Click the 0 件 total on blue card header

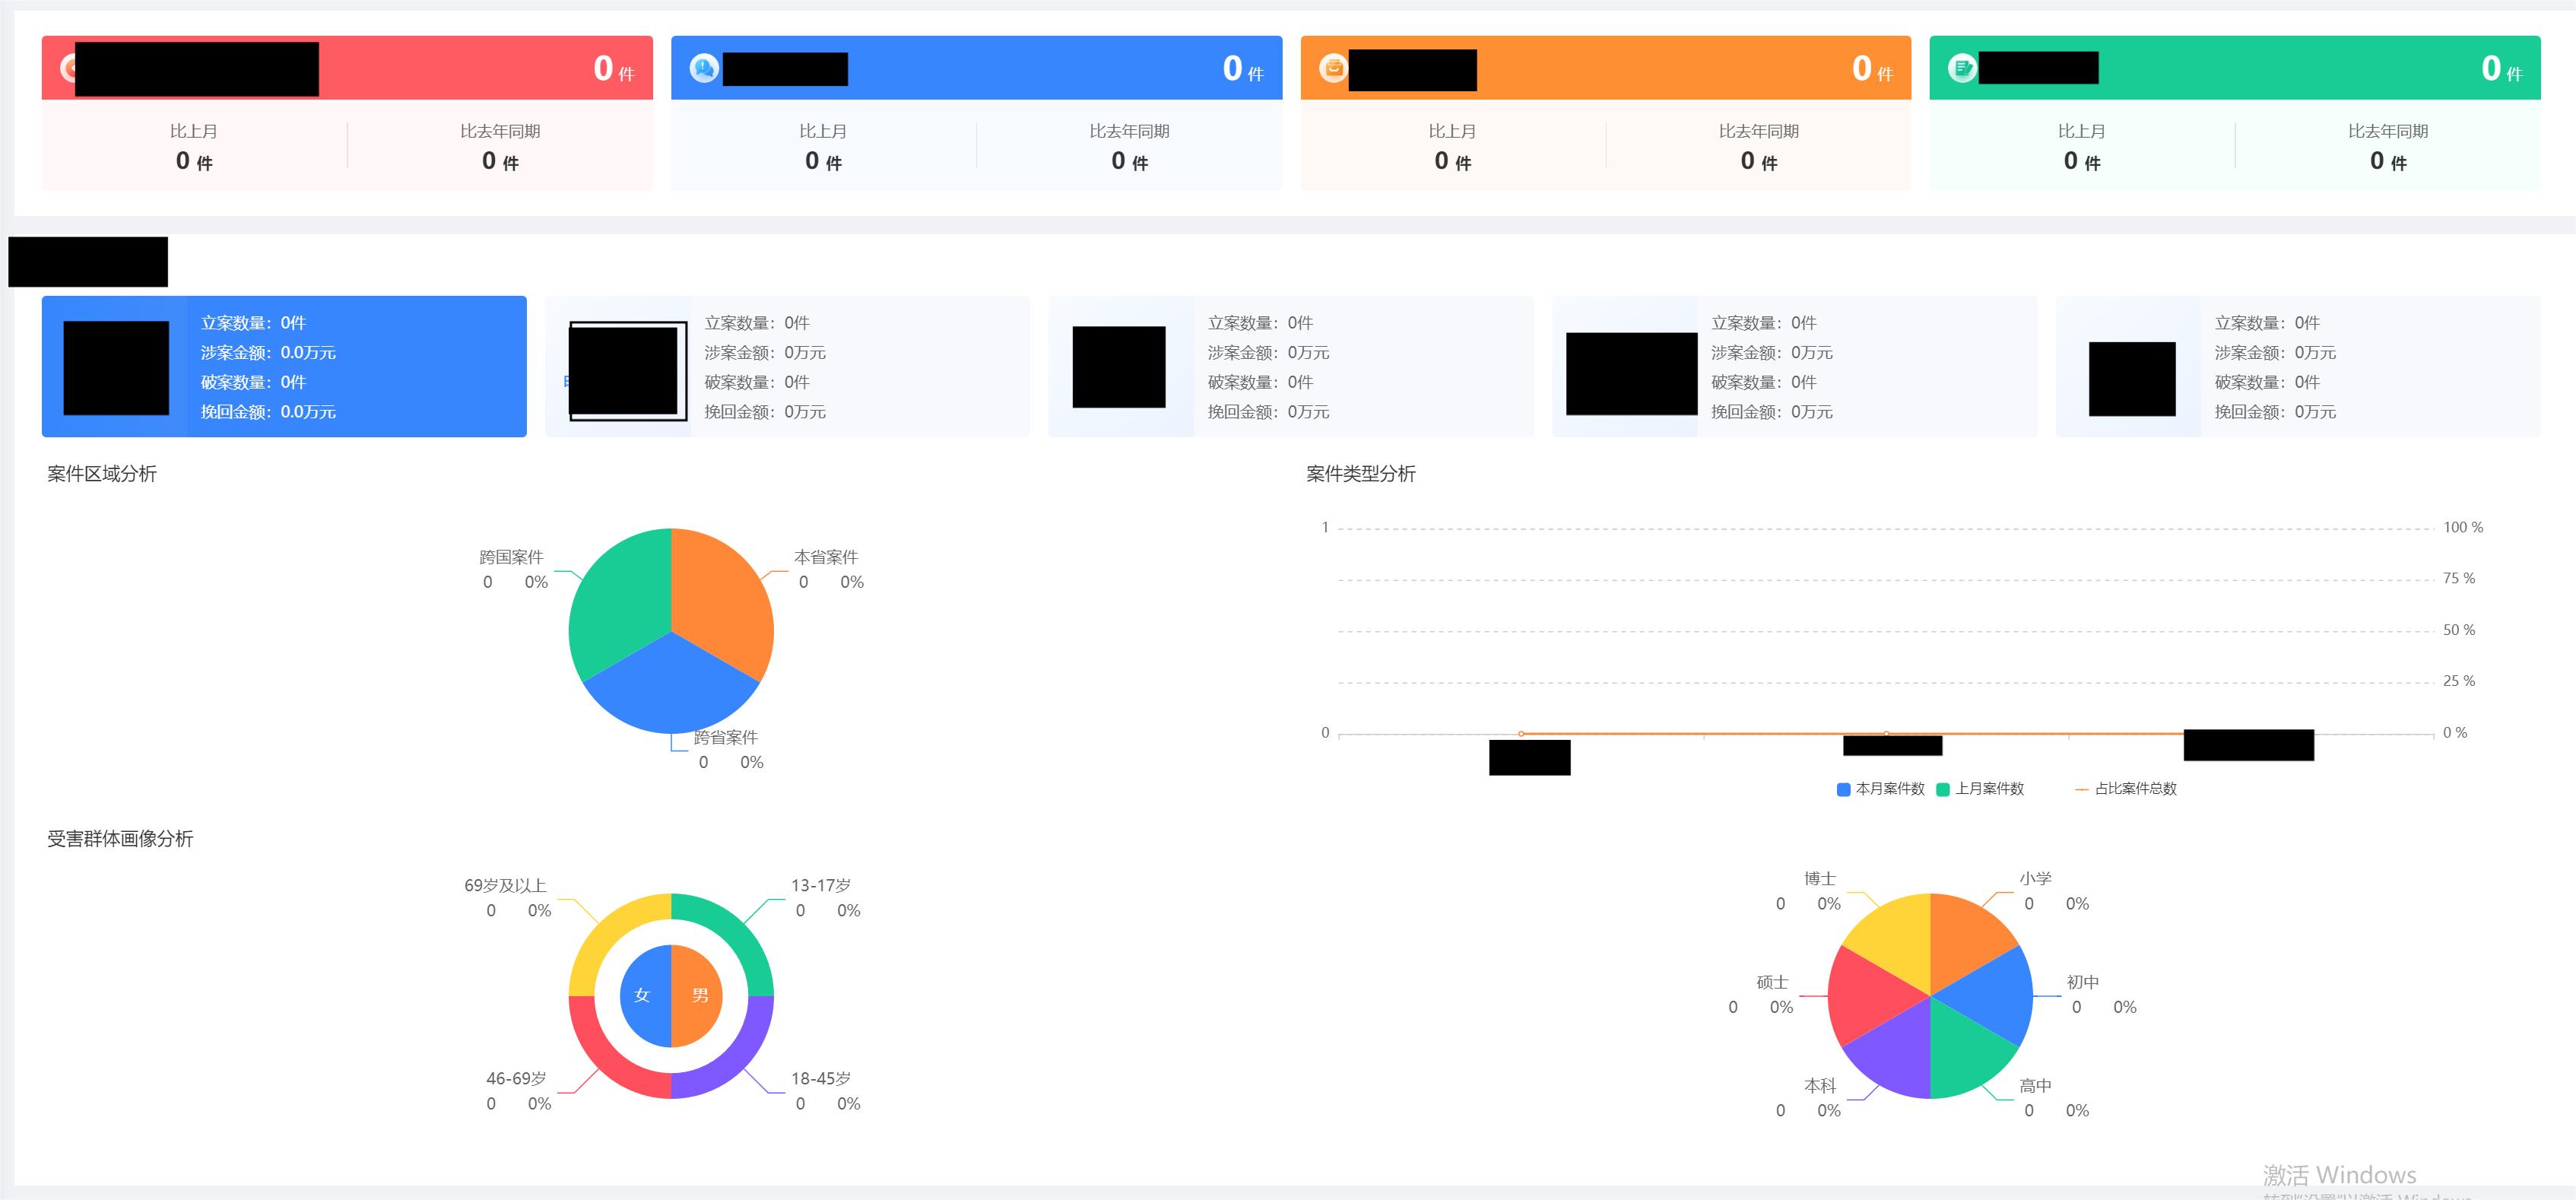1243,69
